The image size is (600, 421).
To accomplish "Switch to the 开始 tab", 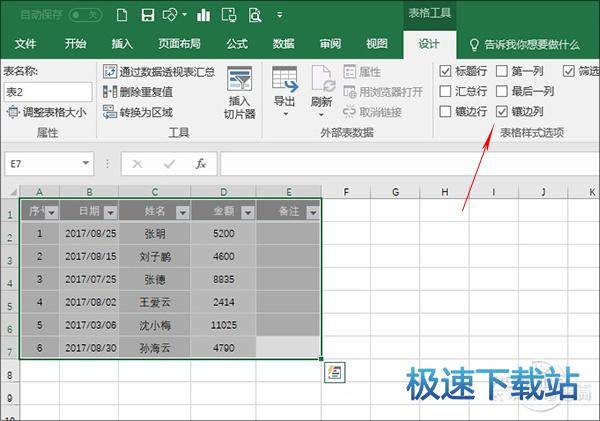I will [x=75, y=44].
